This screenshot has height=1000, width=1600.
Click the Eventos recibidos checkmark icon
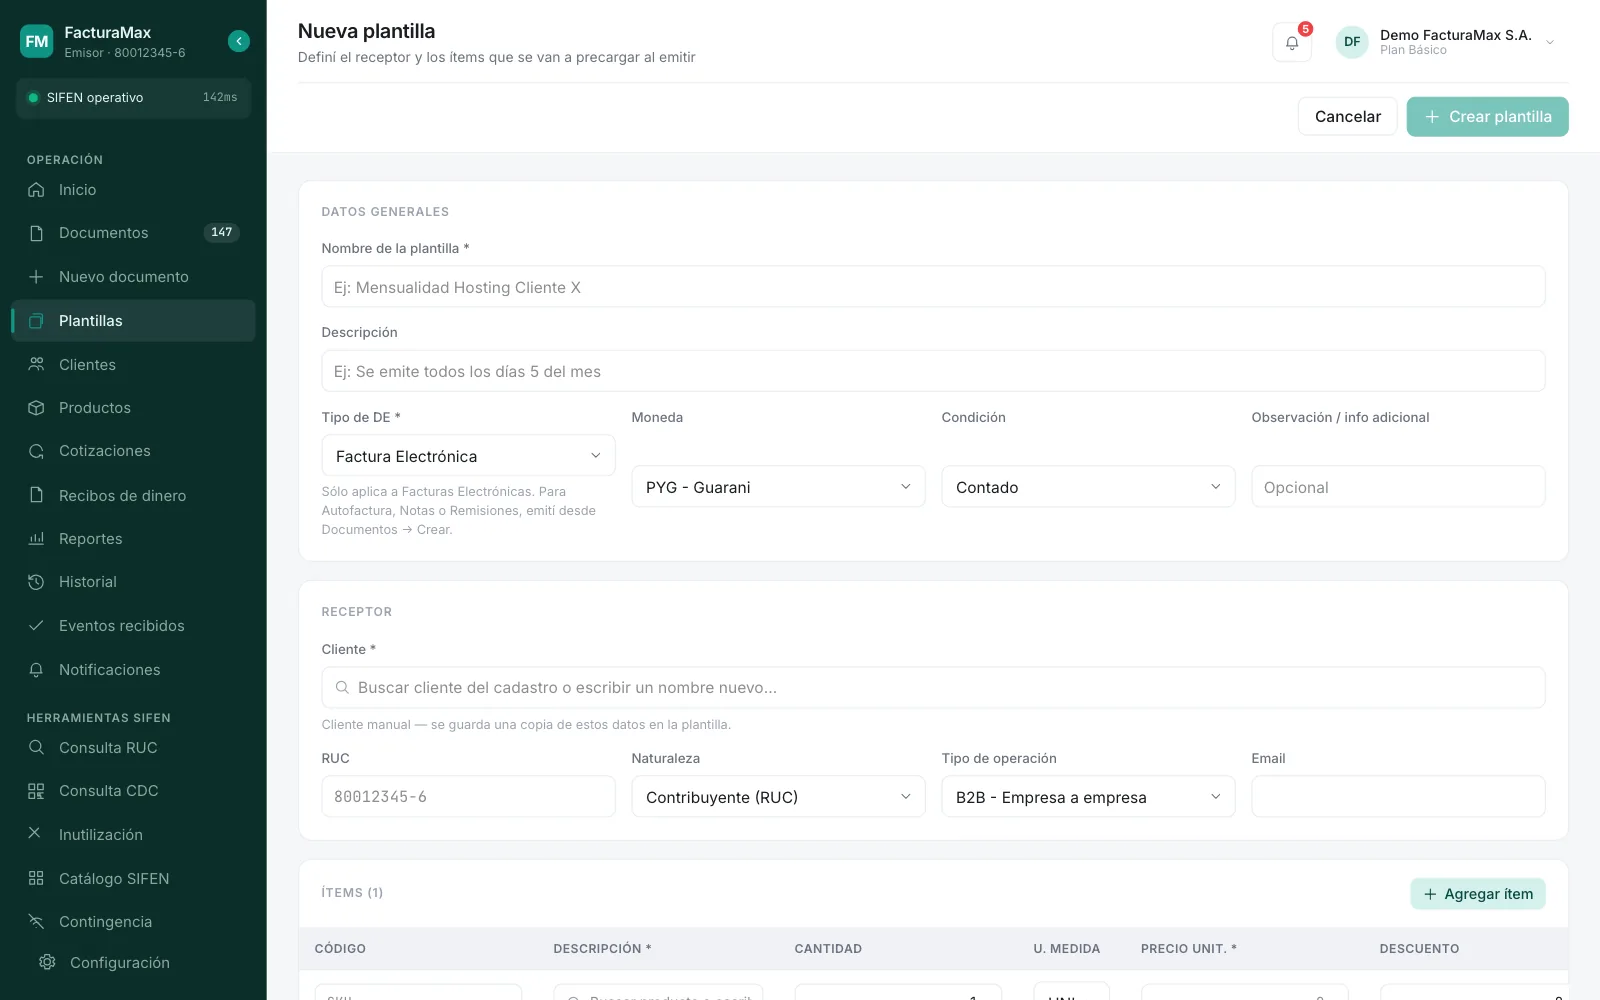coord(36,626)
